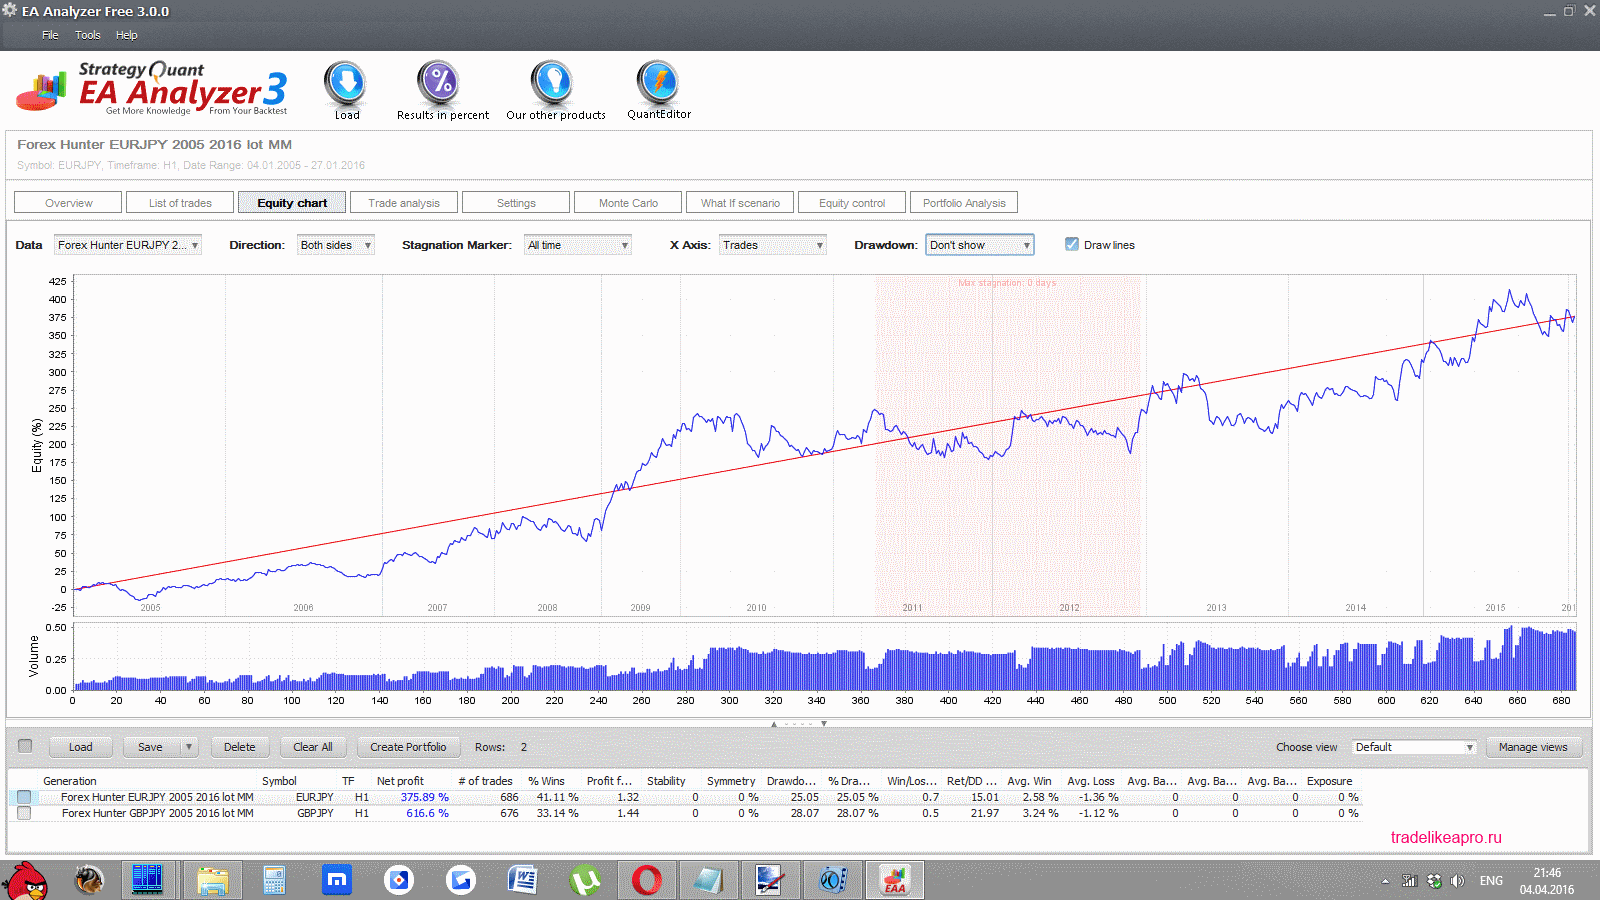The height and width of the screenshot is (900, 1600).
Task: Open the Stagnation Marker dropdown
Action: pyautogui.click(x=578, y=245)
